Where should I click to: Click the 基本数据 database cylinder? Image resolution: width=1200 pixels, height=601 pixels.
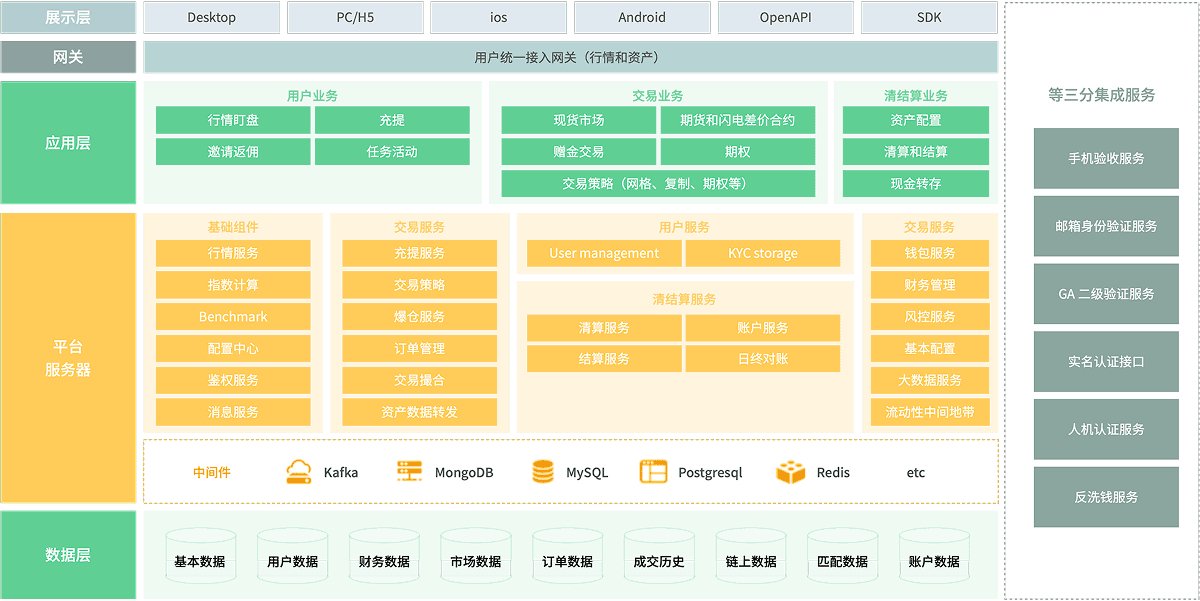tap(200, 556)
